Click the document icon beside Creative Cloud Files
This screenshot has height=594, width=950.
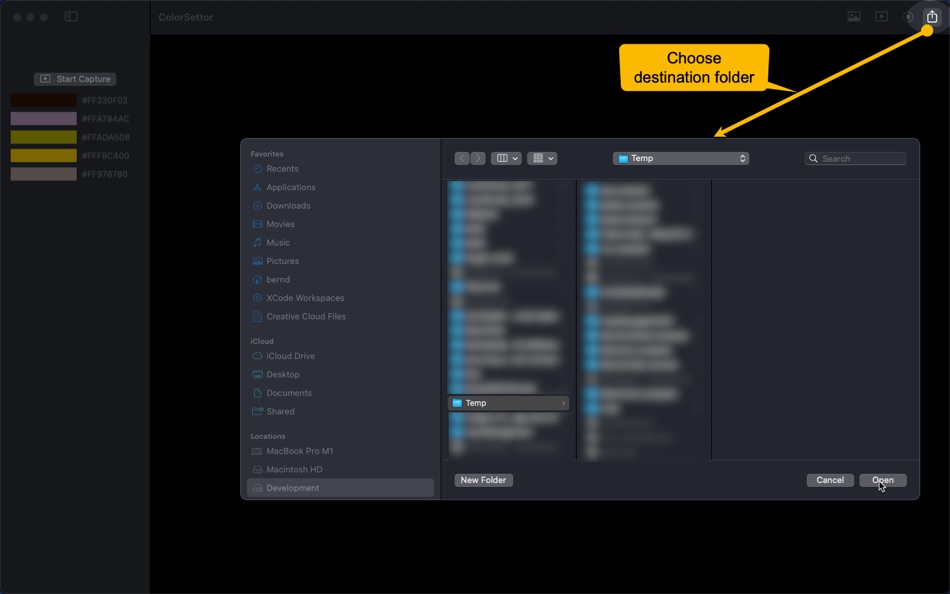257,316
